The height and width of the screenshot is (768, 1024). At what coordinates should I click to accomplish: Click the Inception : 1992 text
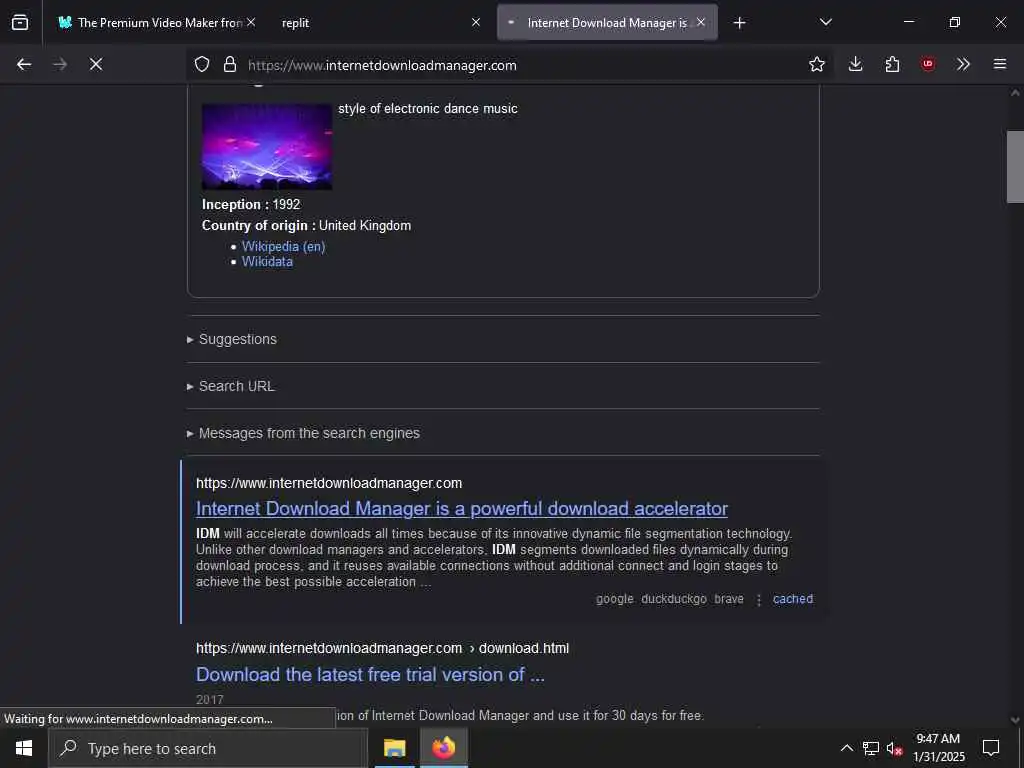coord(251,204)
